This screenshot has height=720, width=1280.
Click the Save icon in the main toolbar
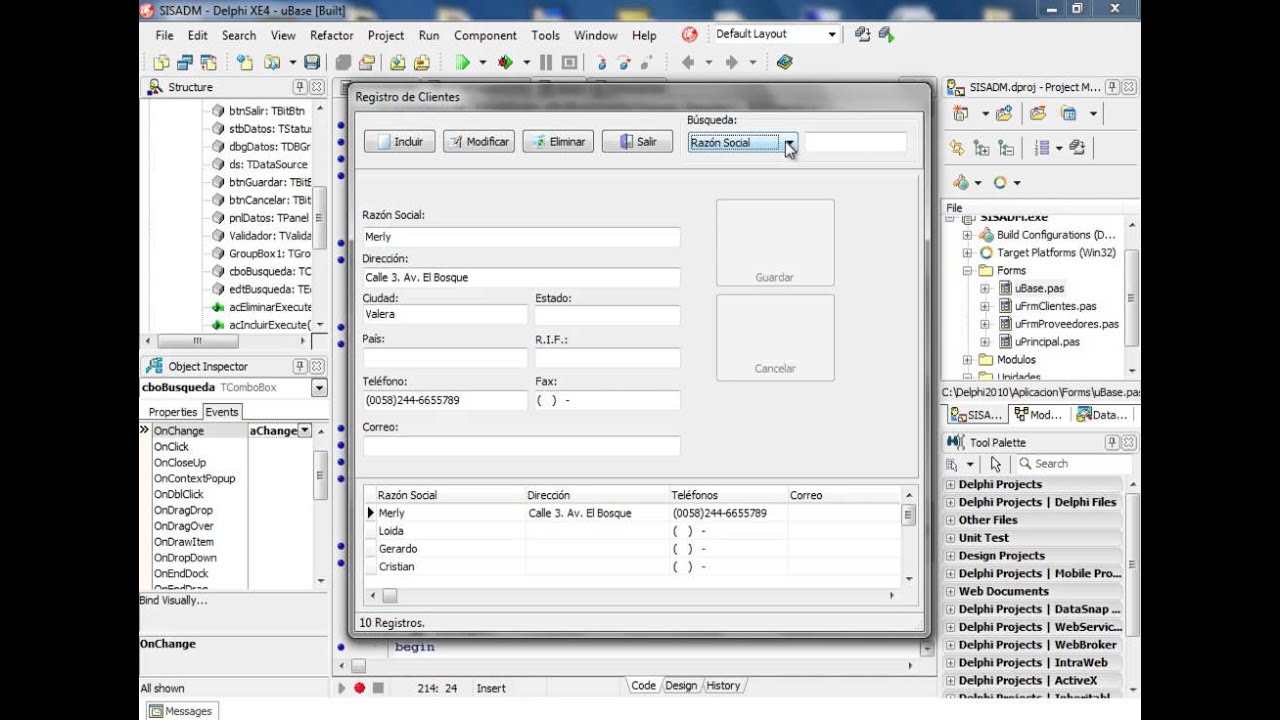312,62
